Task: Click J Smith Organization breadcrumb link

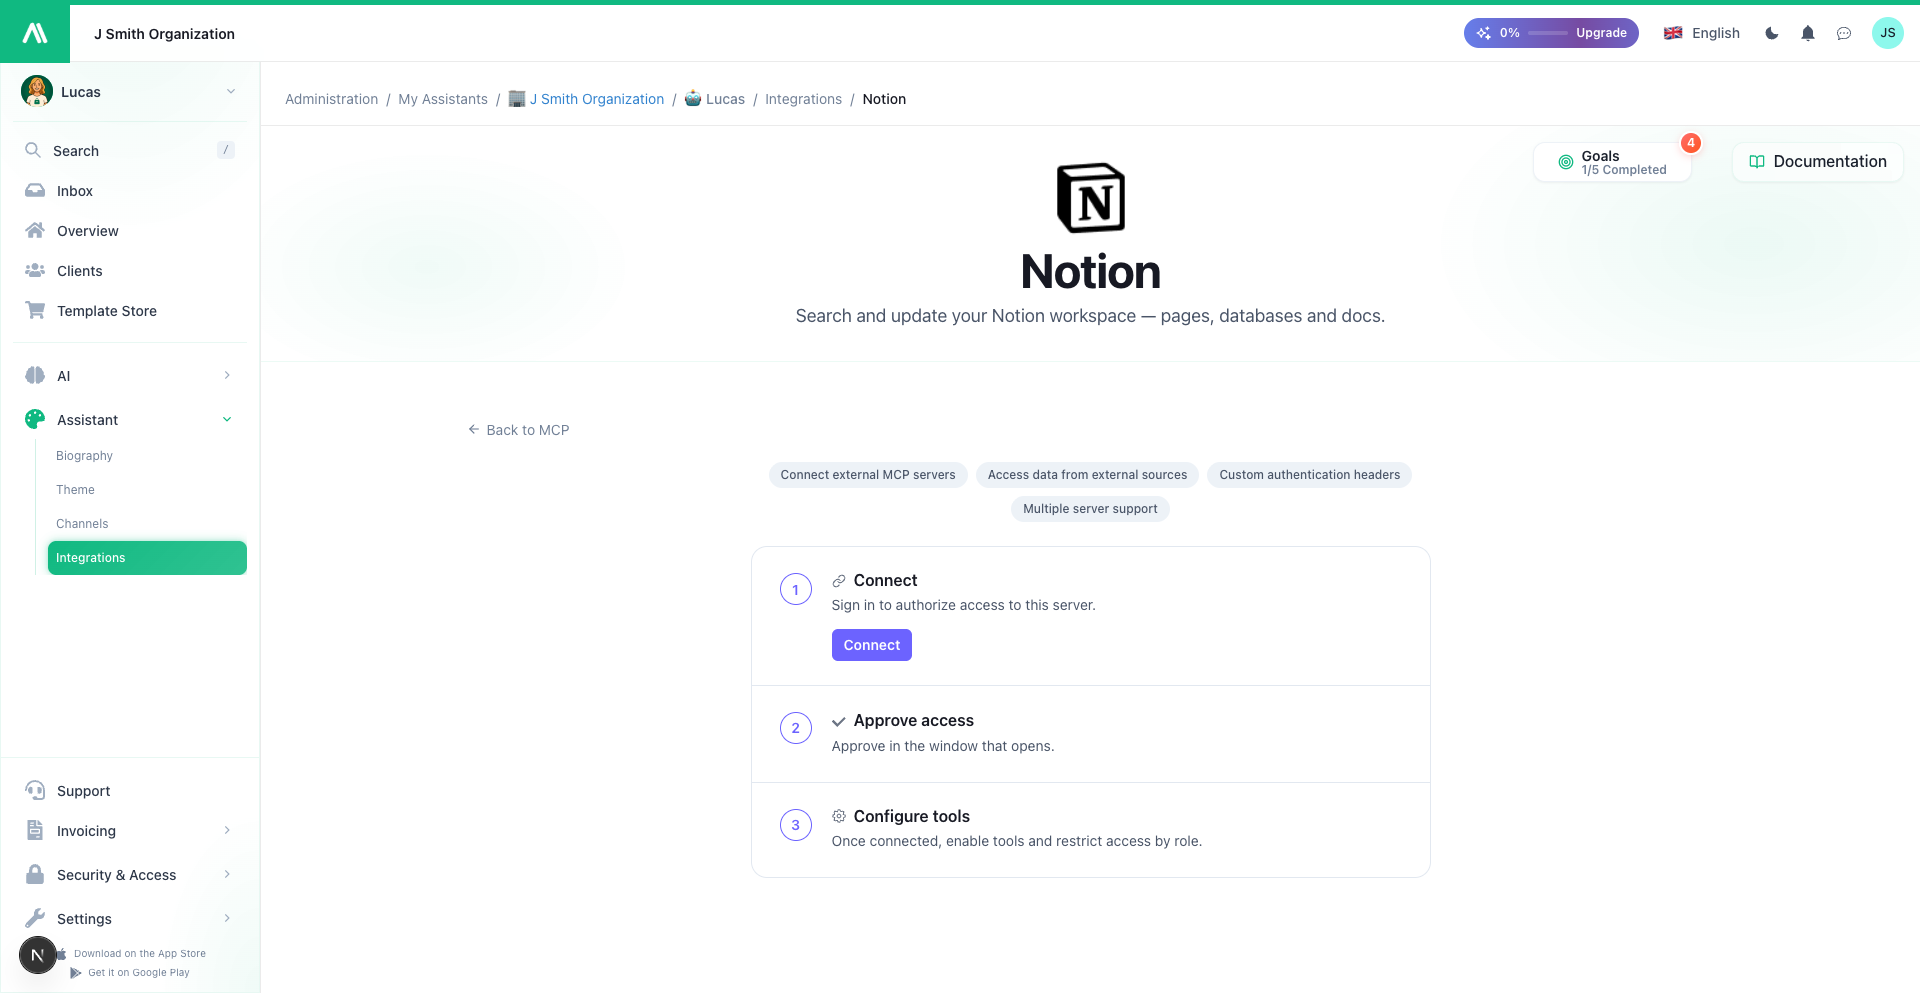Action: 597,99
